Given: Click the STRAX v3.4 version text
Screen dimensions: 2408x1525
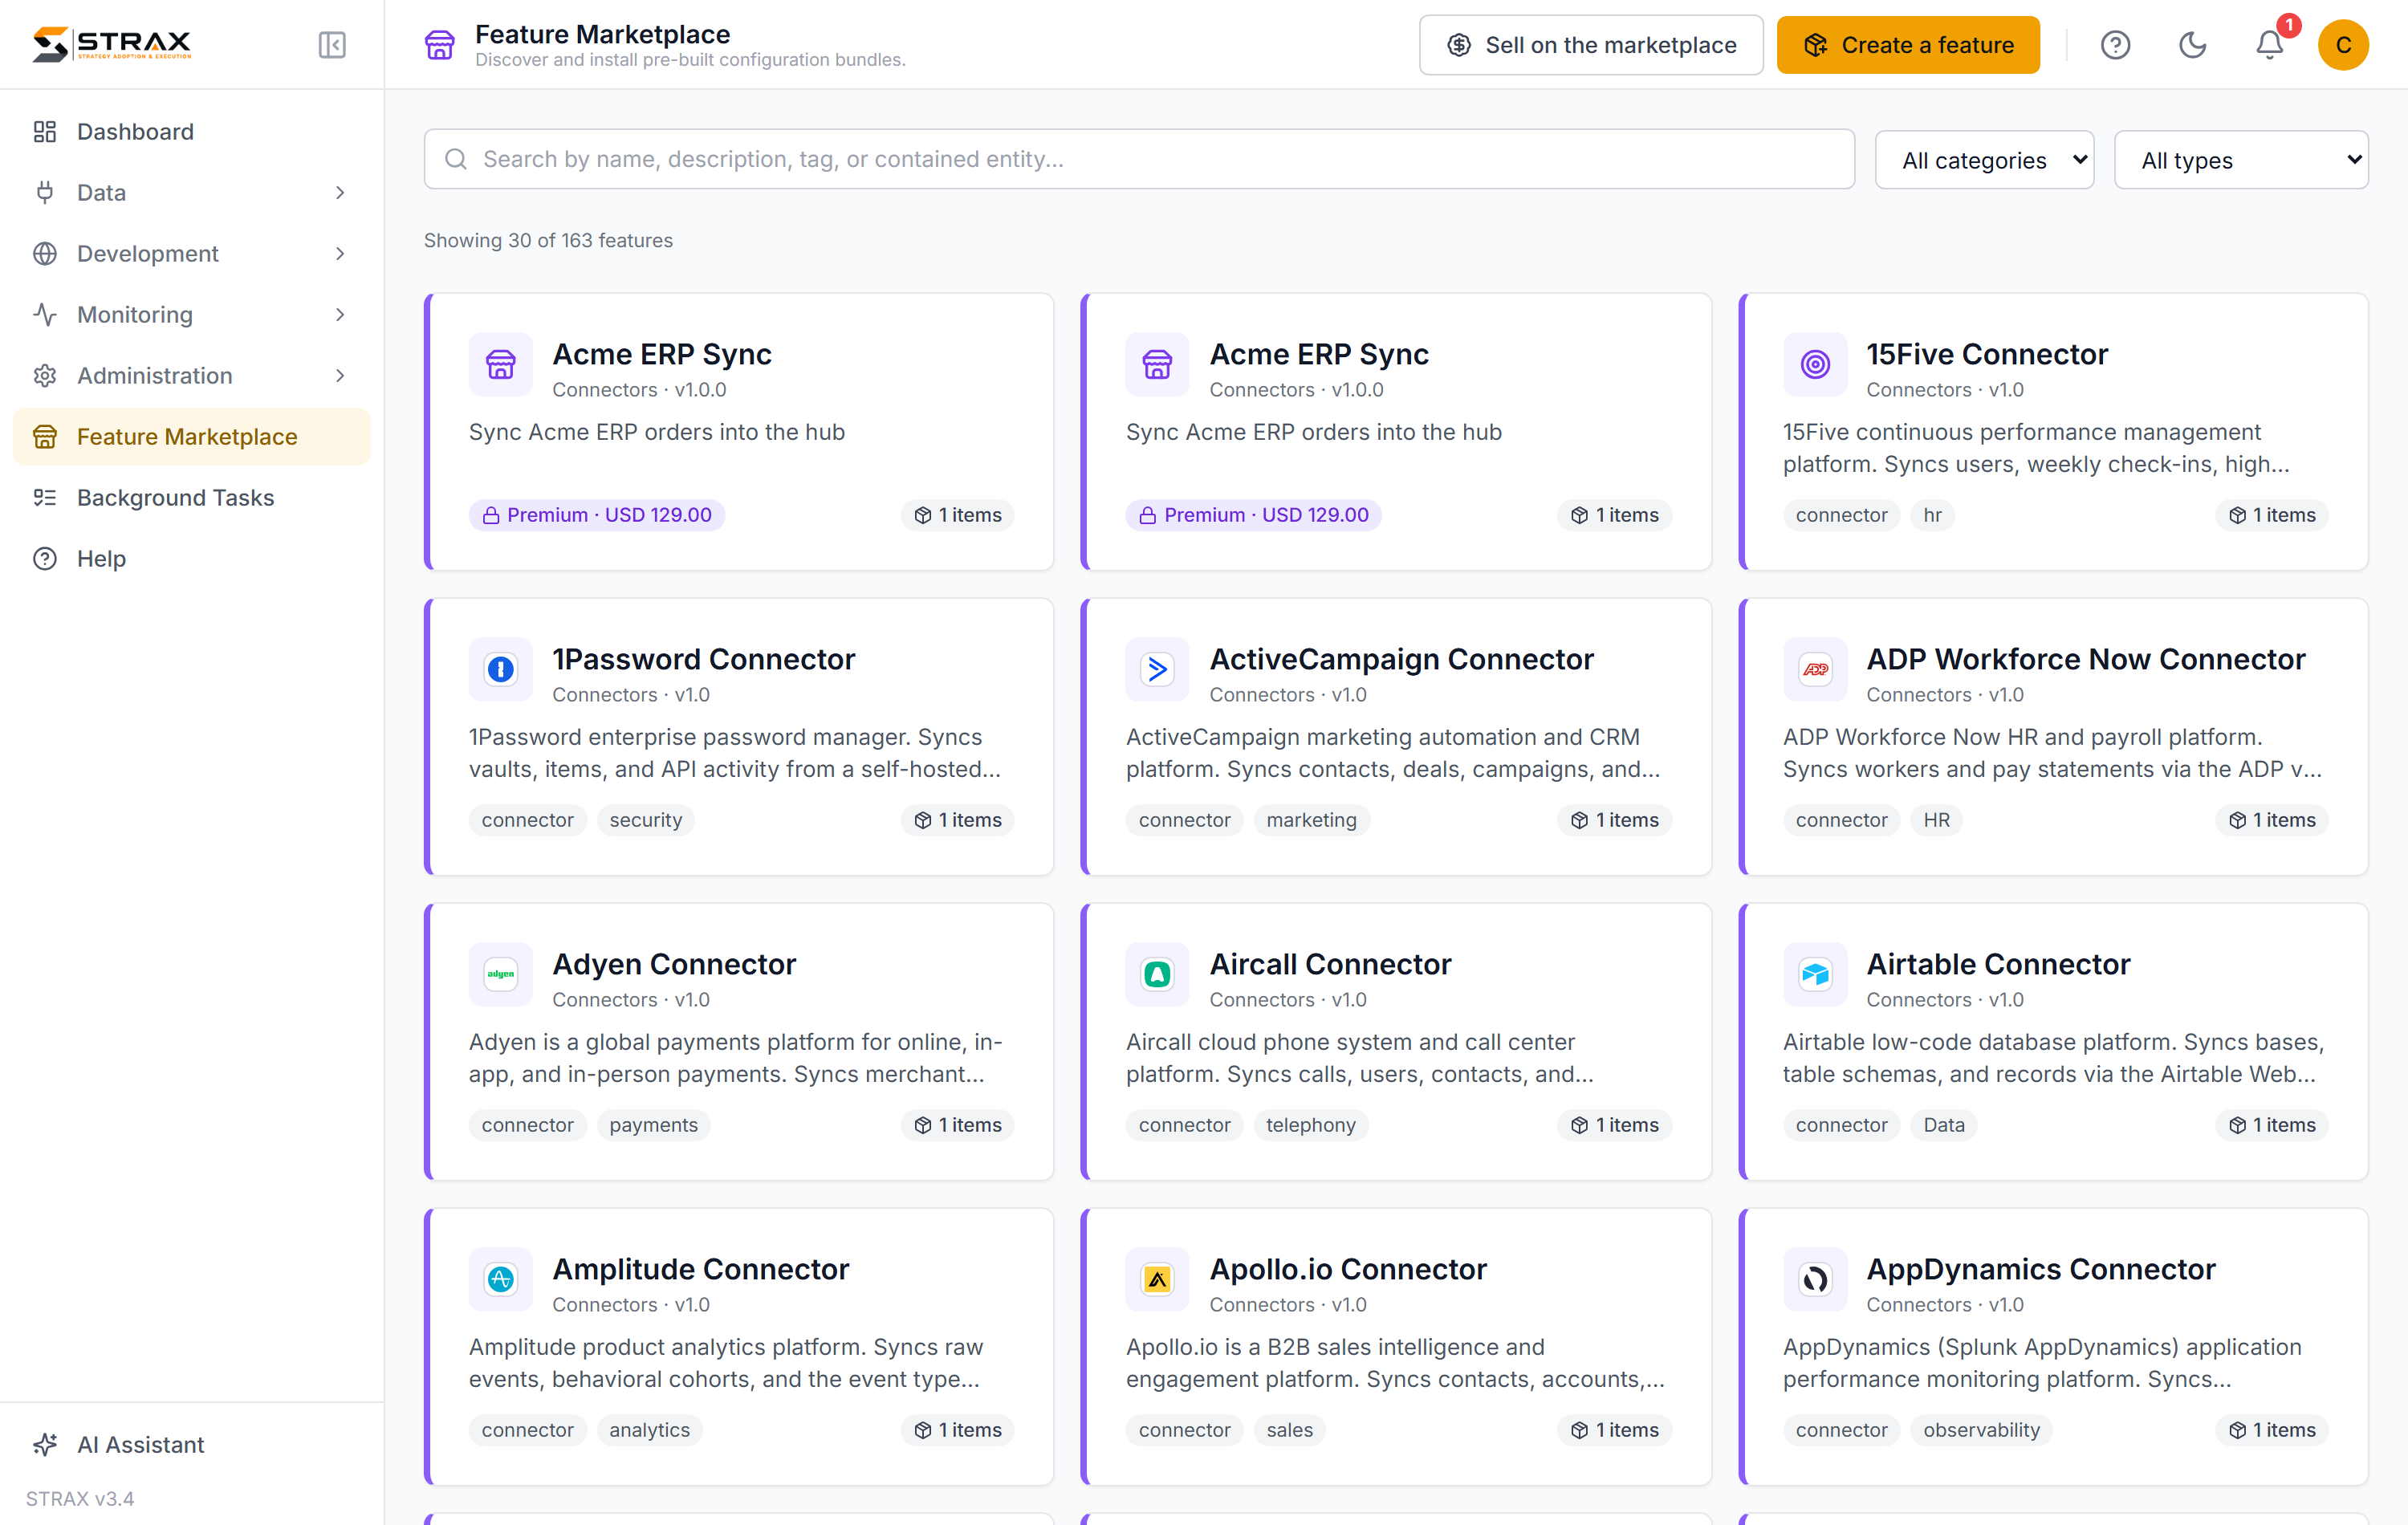Looking at the screenshot, I should [x=80, y=1498].
